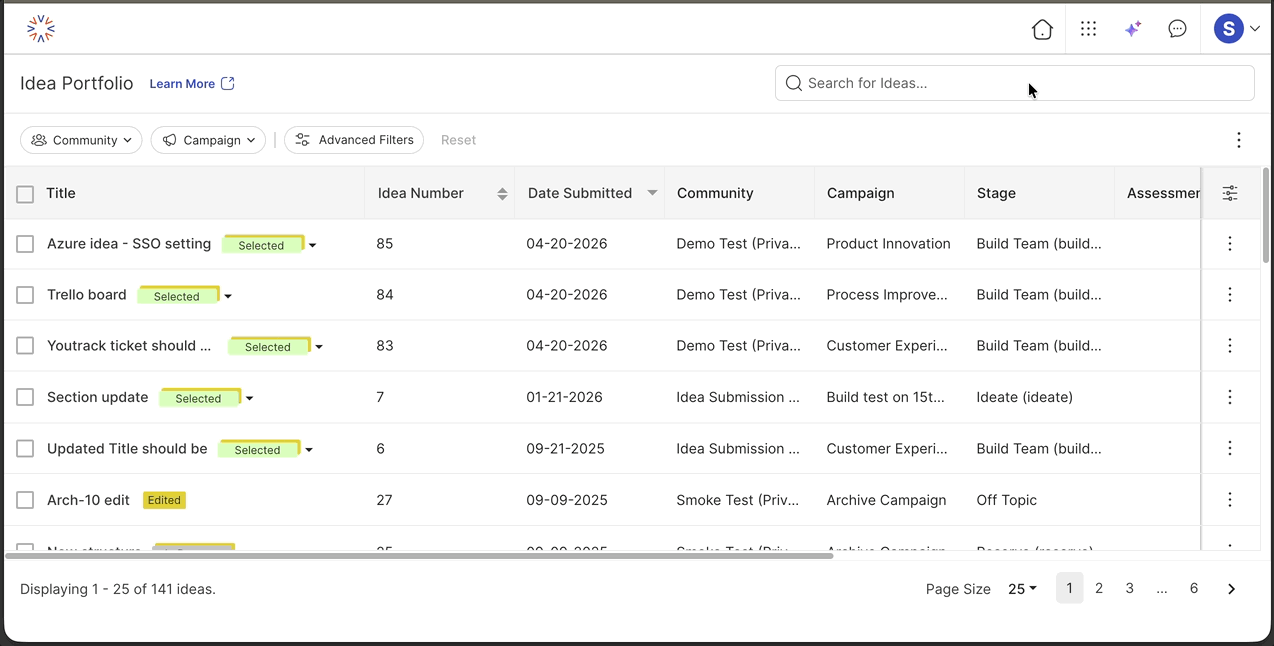Image resolution: width=1274 pixels, height=646 pixels.
Task: Click the pagination ellipsis
Action: pyautogui.click(x=1161, y=589)
